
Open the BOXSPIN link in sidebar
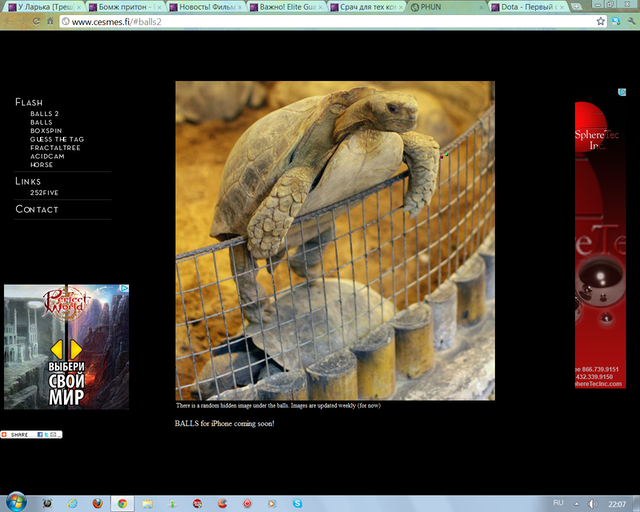[x=46, y=131]
